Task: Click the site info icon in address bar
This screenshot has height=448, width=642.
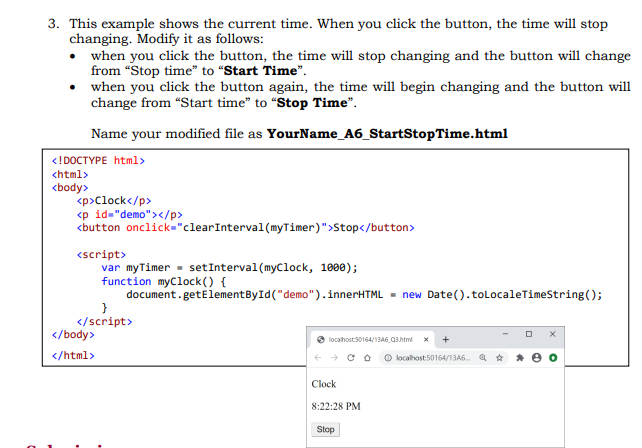Action: (387, 358)
